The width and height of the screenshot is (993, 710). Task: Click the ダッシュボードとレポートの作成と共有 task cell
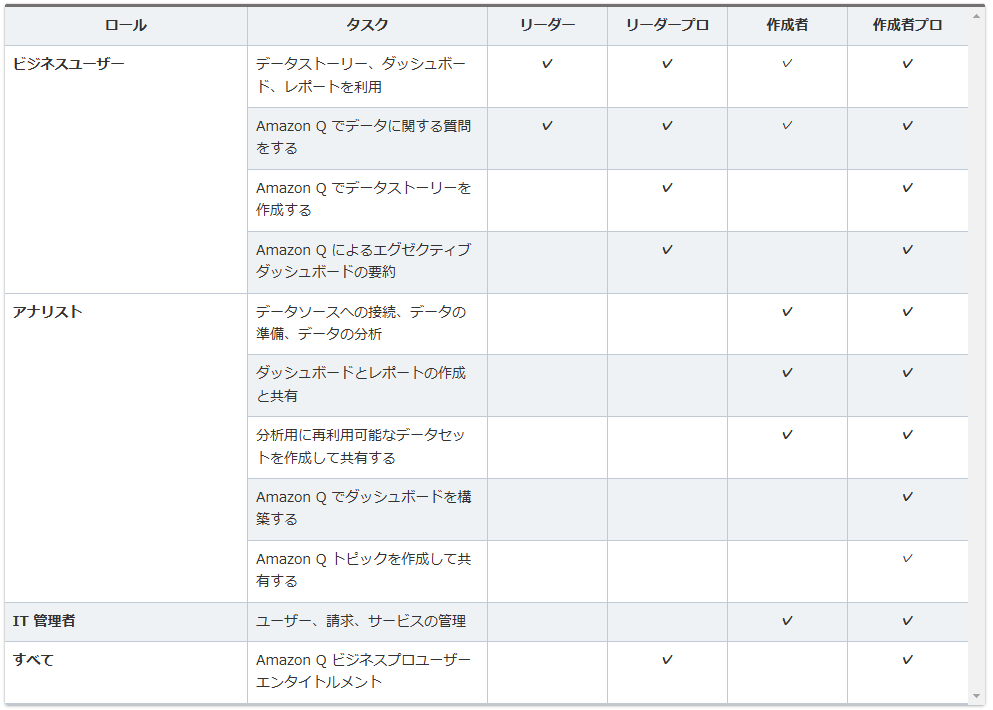[361, 384]
